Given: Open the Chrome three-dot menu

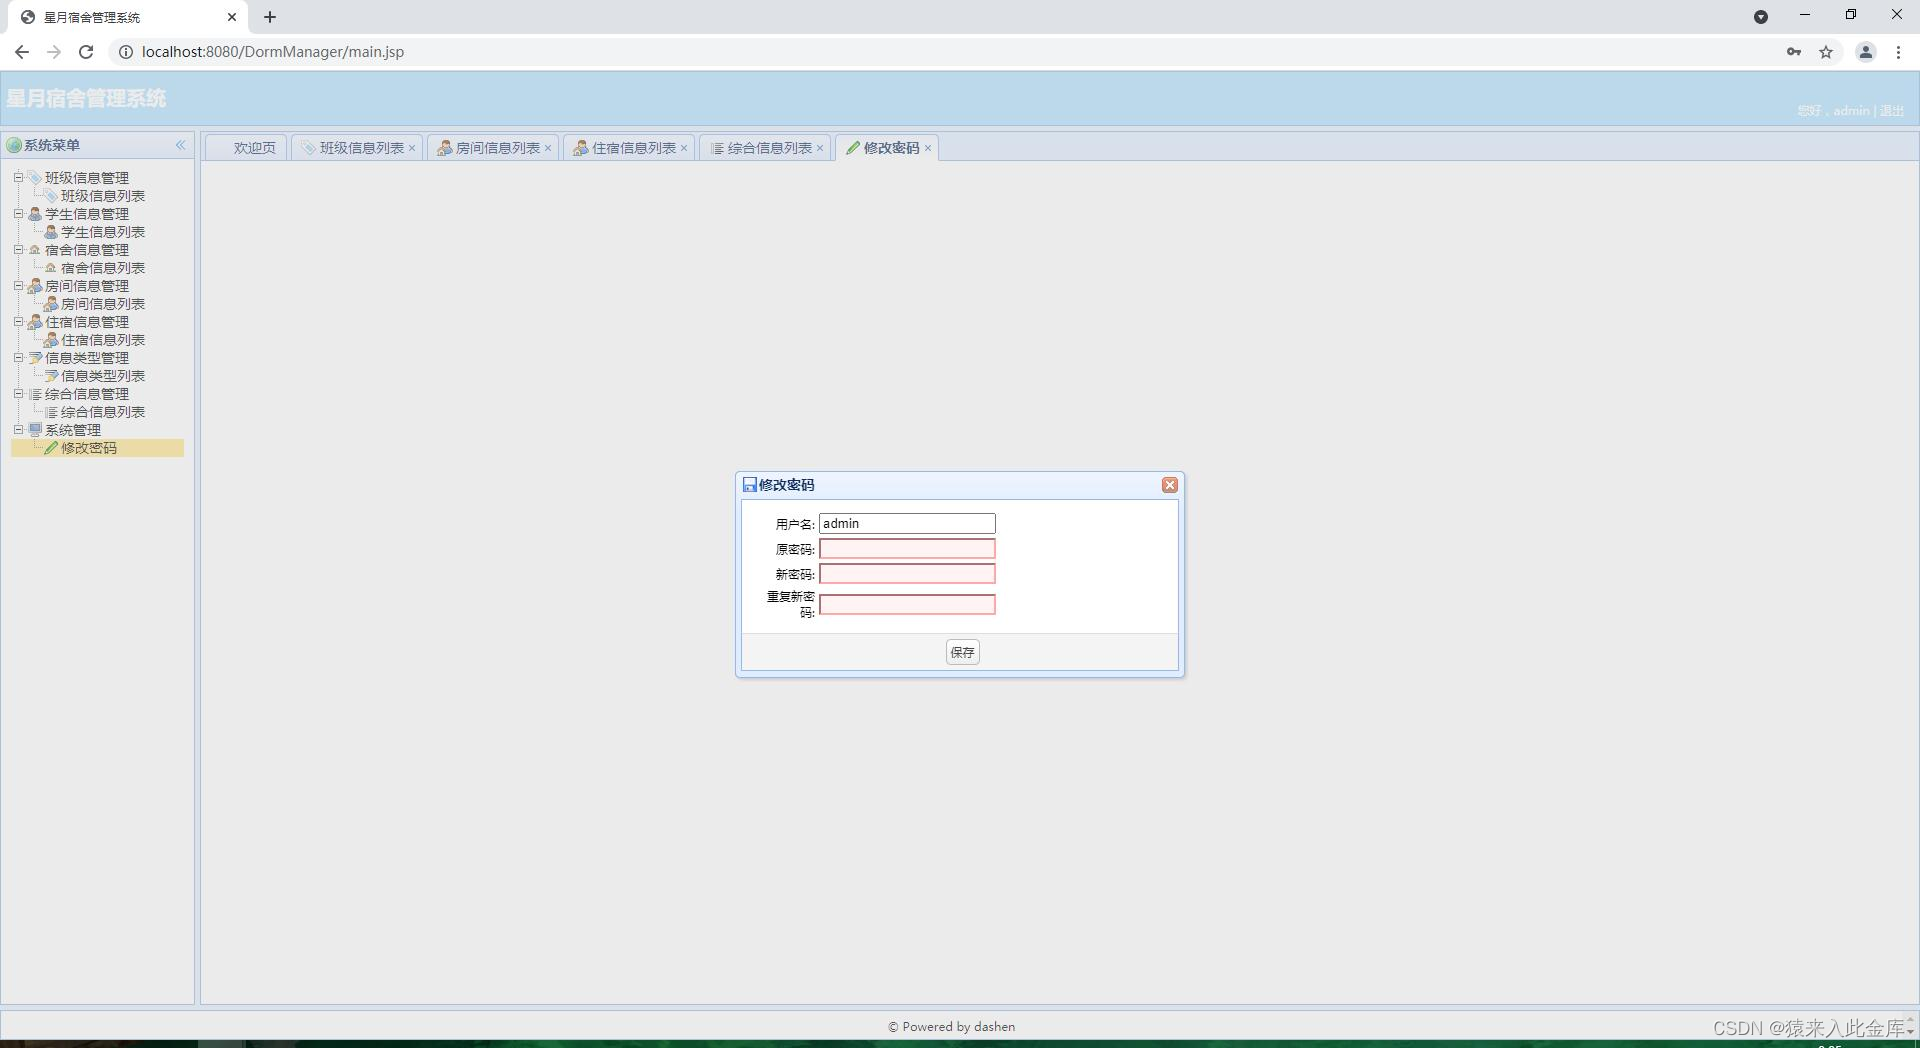Looking at the screenshot, I should [1898, 52].
